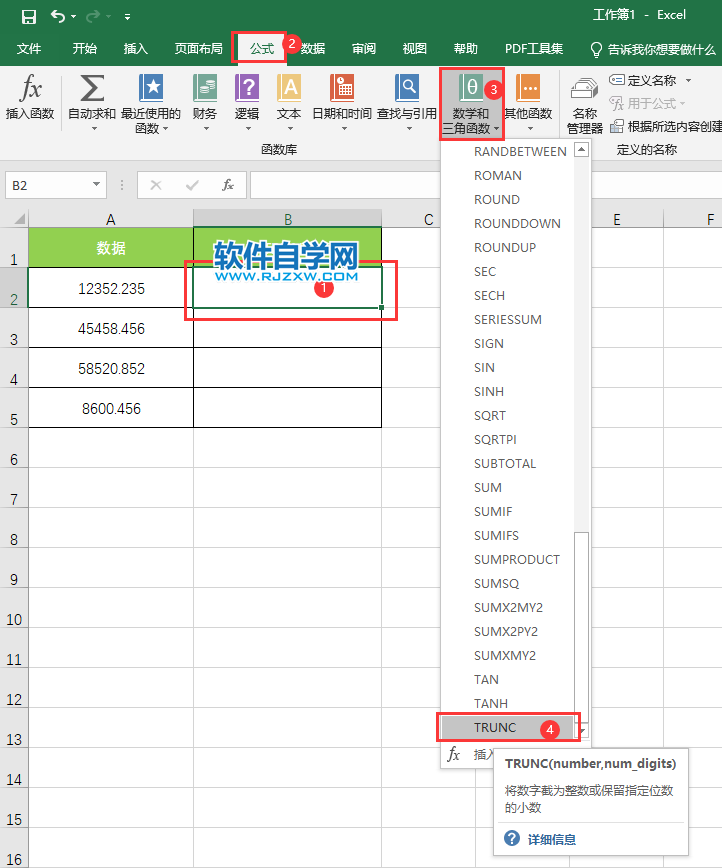Click the formula bar input field

tap(346, 185)
